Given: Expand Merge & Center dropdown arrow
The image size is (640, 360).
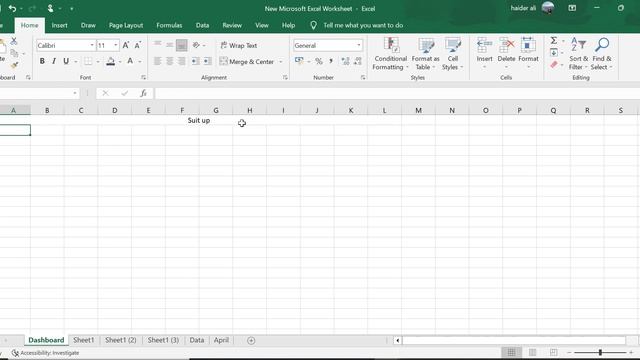Looking at the screenshot, I should point(281,62).
